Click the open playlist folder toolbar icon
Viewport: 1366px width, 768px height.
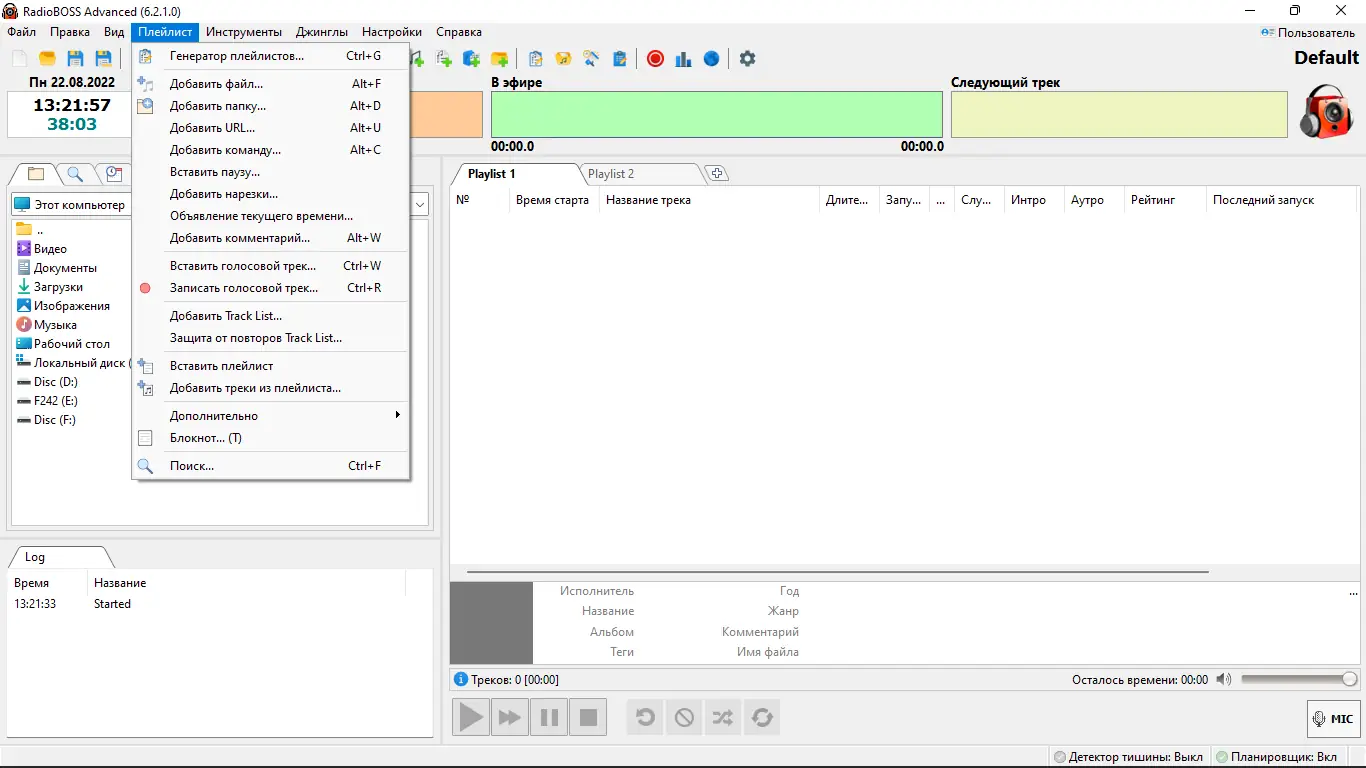coord(47,59)
